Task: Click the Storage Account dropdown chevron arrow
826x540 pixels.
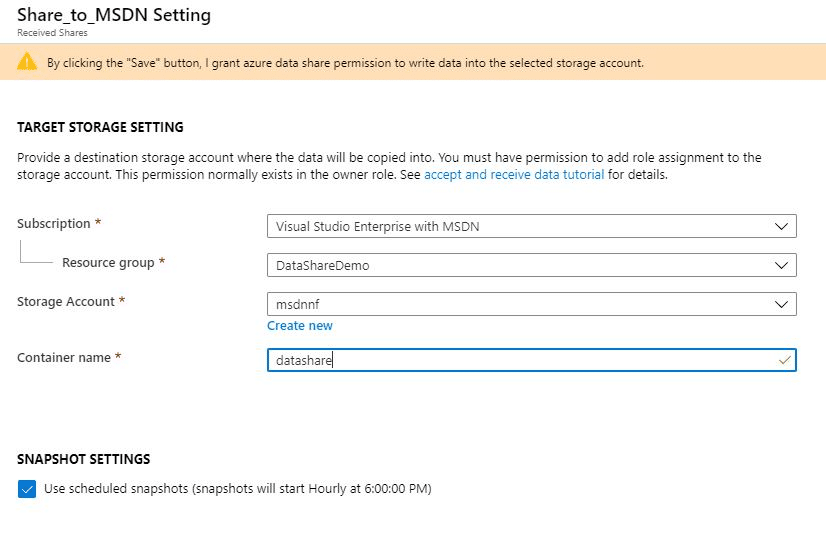Action: (x=781, y=305)
